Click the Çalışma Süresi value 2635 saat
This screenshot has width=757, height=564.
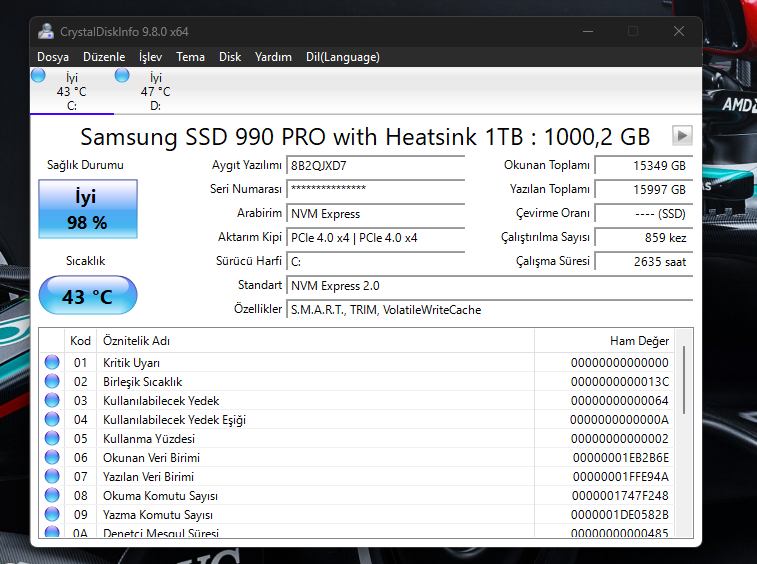tap(644, 262)
